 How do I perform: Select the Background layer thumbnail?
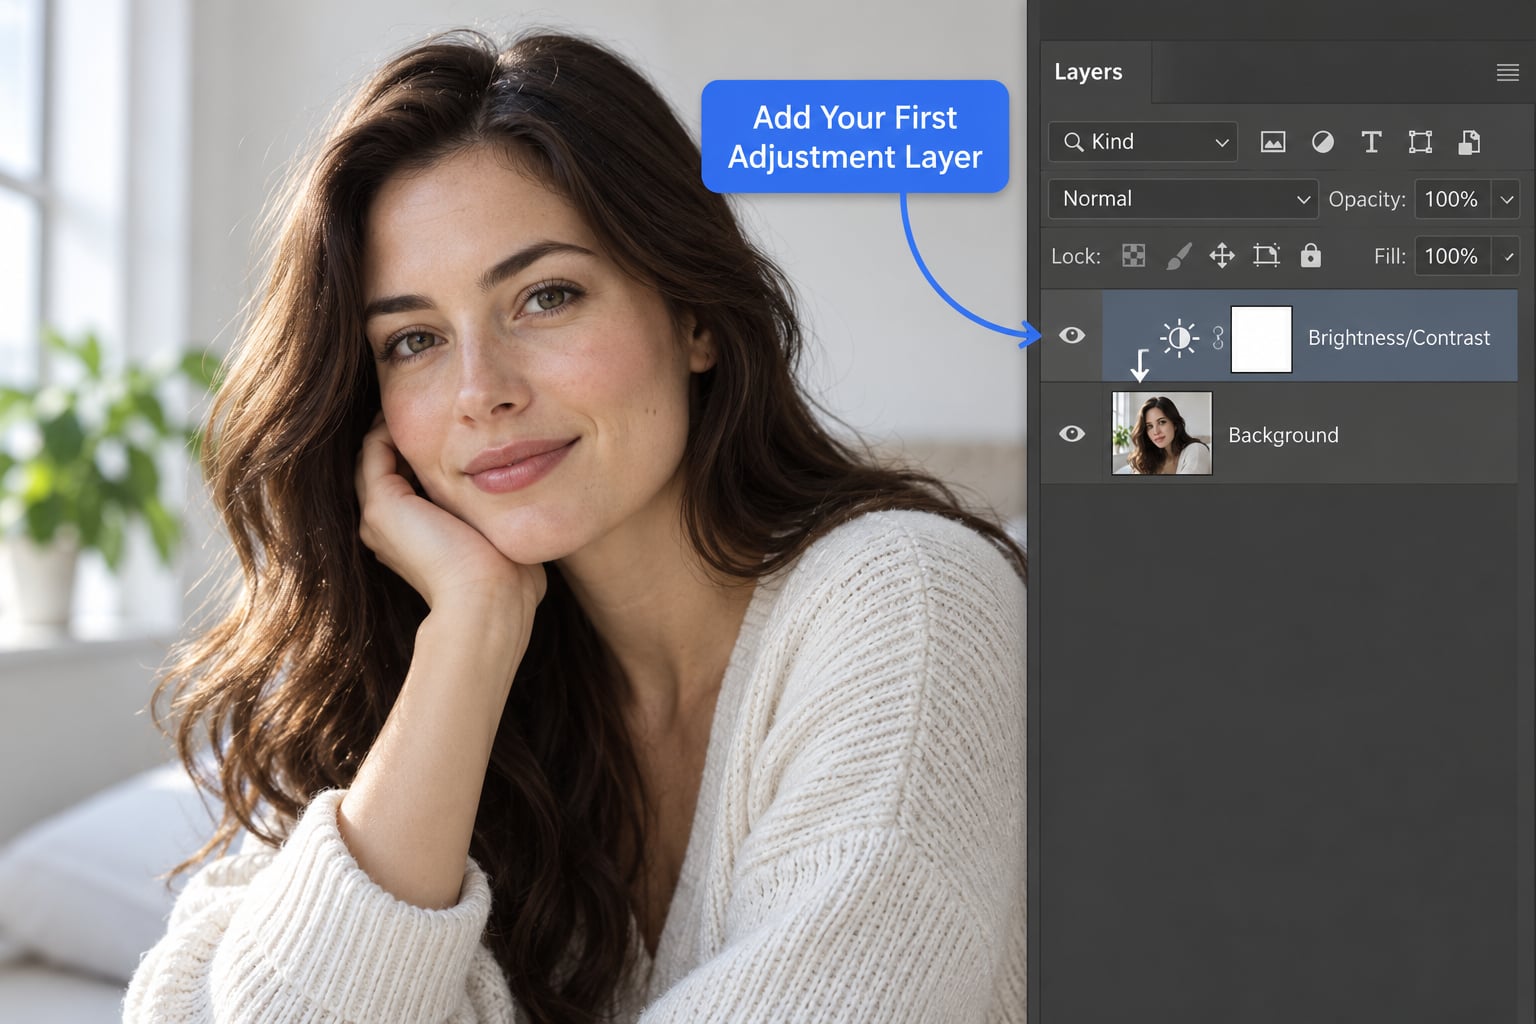tap(1162, 433)
